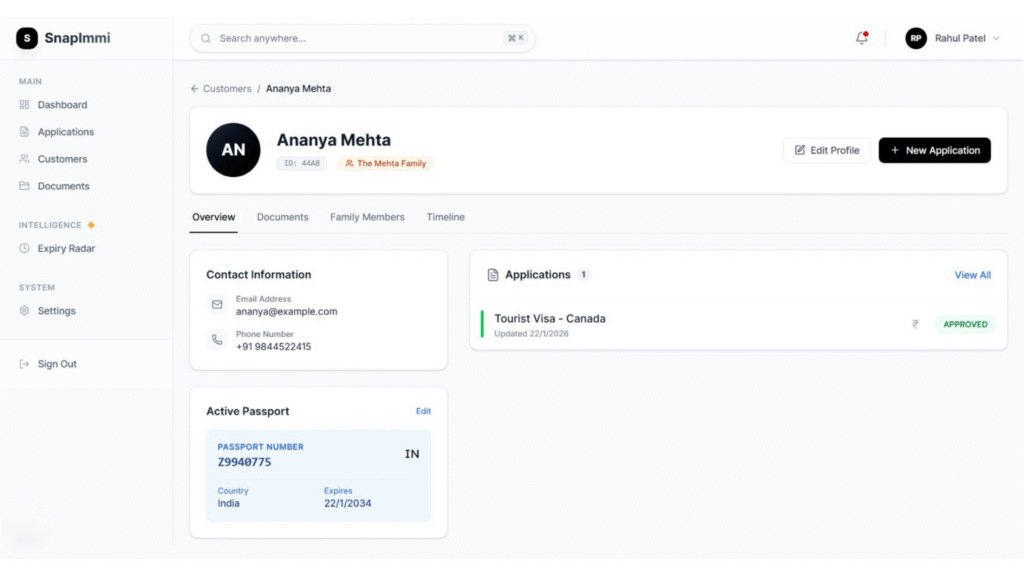
Task: Open Expiry Radar from the sidebar
Action: (x=66, y=248)
